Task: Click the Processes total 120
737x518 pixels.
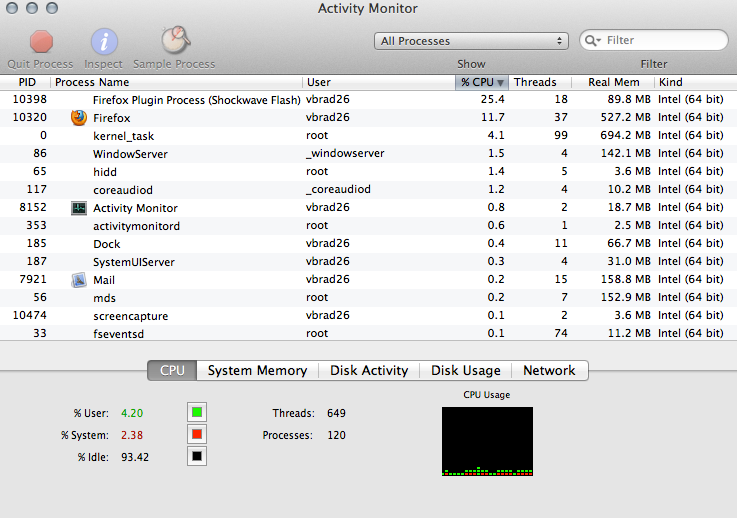Action: click(337, 435)
